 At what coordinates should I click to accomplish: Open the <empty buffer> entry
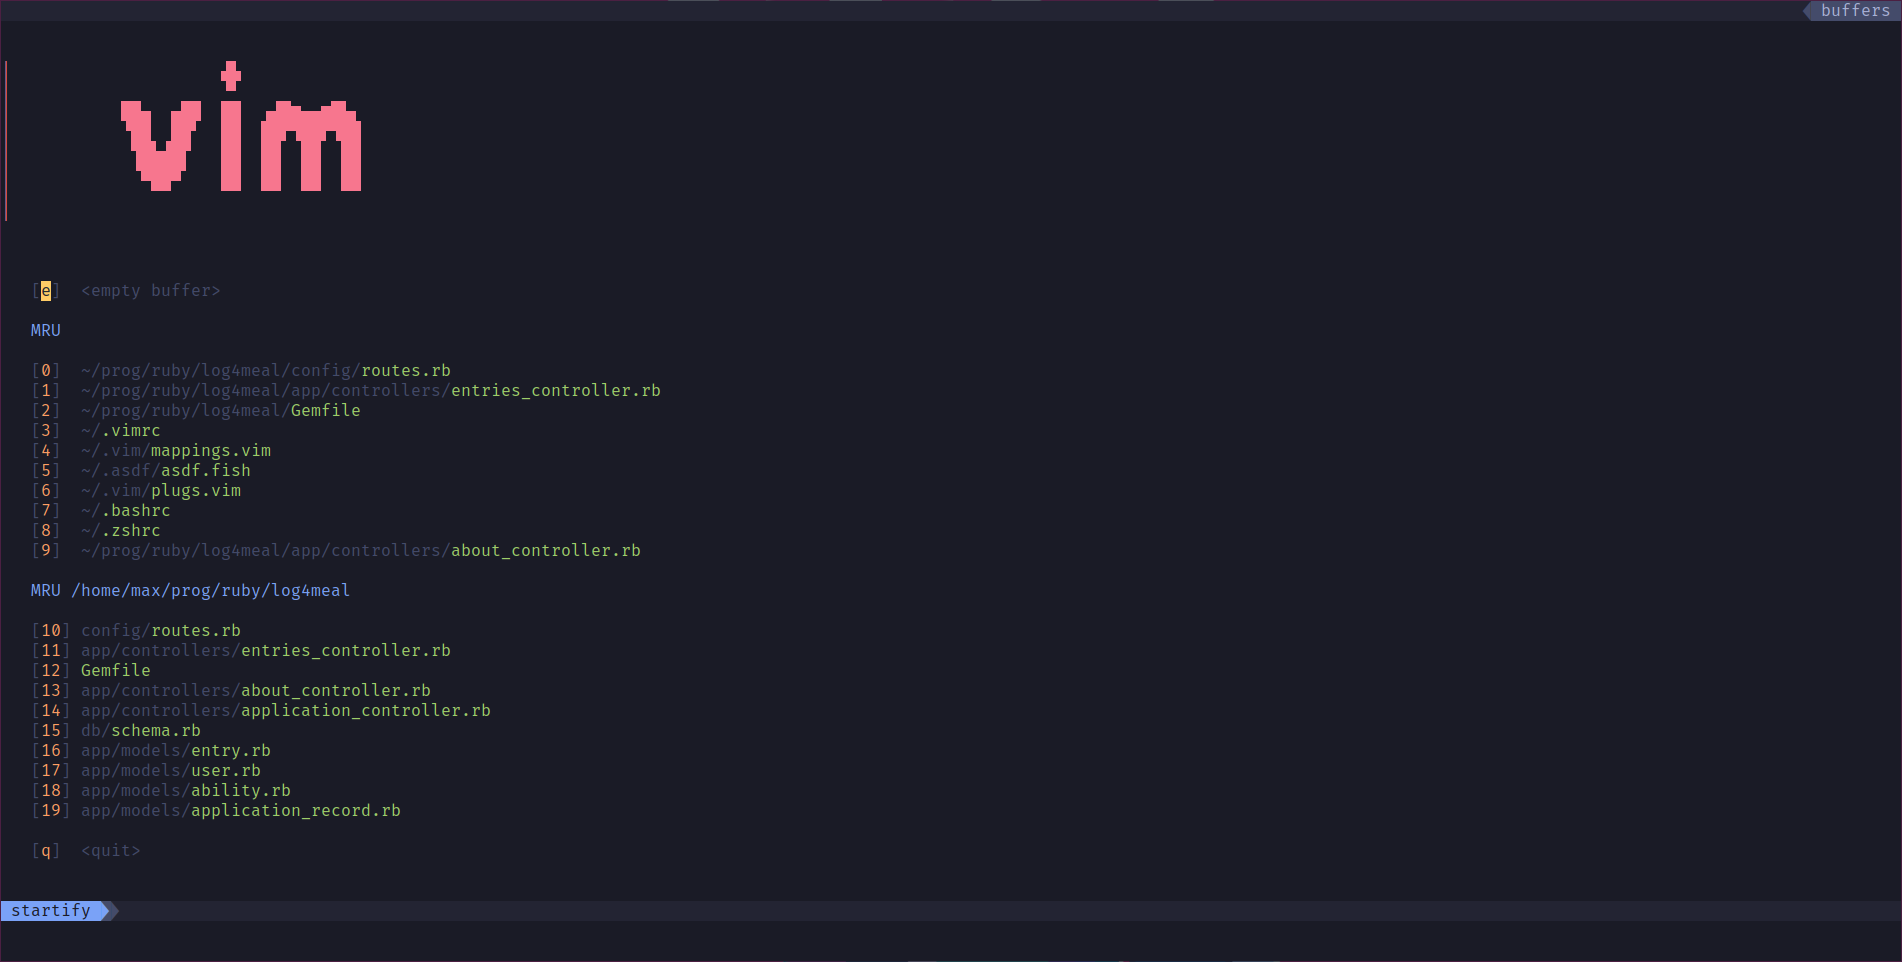[151, 291]
